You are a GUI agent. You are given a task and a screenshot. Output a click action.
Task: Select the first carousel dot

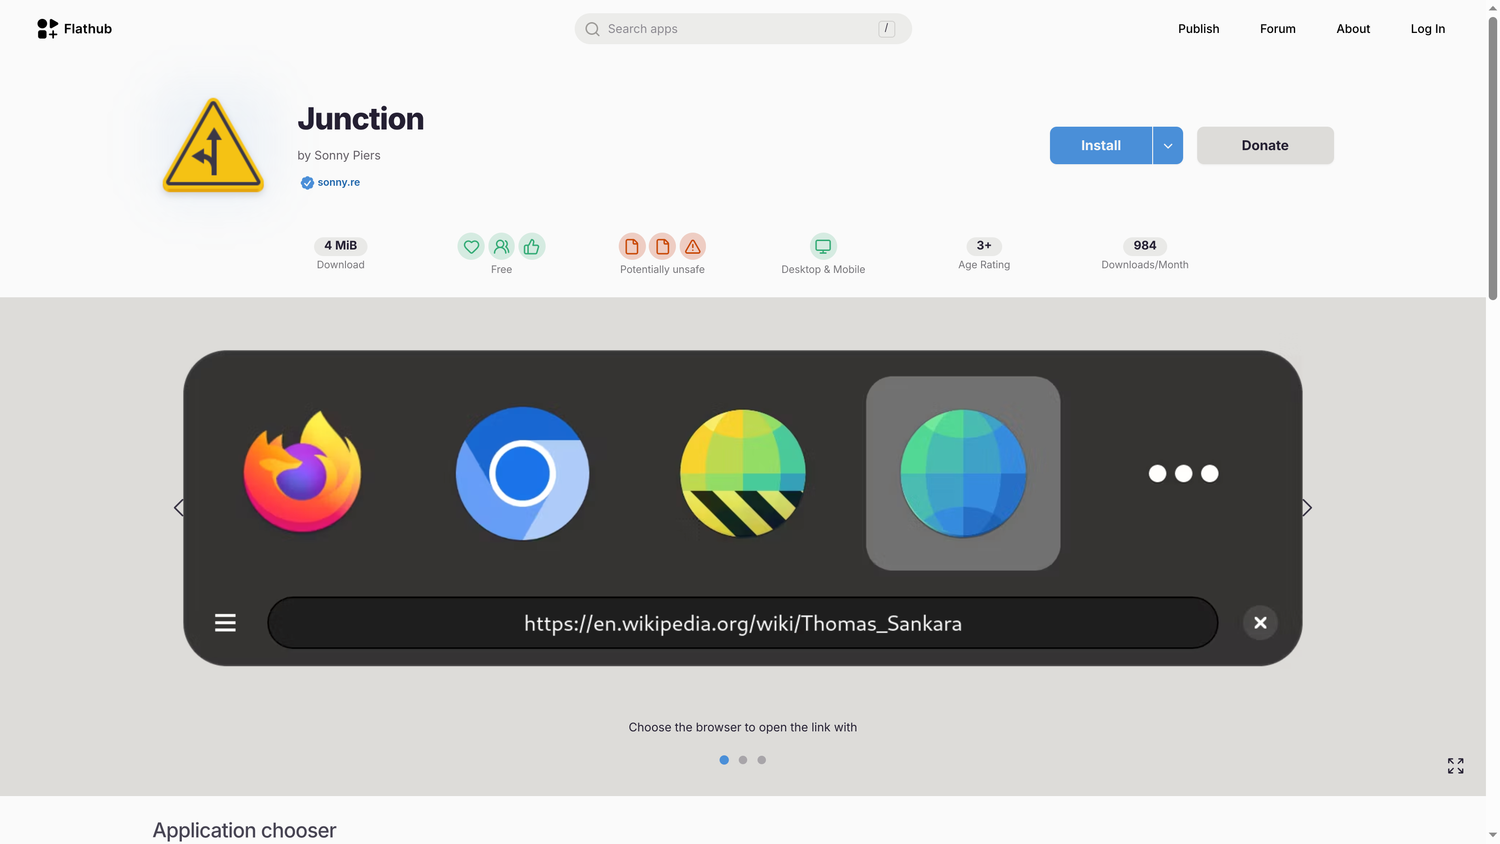pyautogui.click(x=724, y=760)
